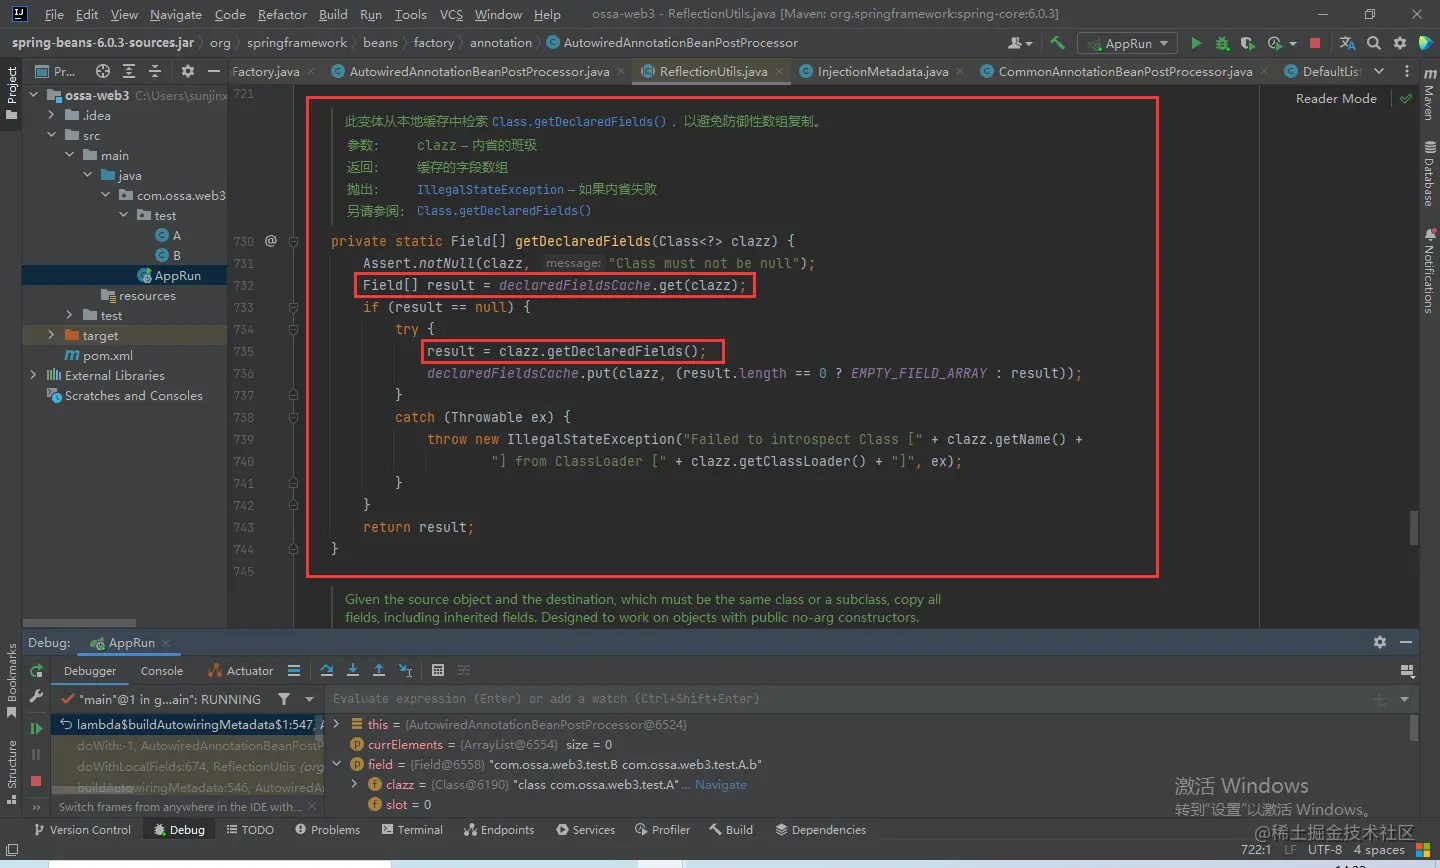This screenshot has height=868, width=1440.
Task: Build the project with the hammer icon
Action: pyautogui.click(x=1057, y=43)
